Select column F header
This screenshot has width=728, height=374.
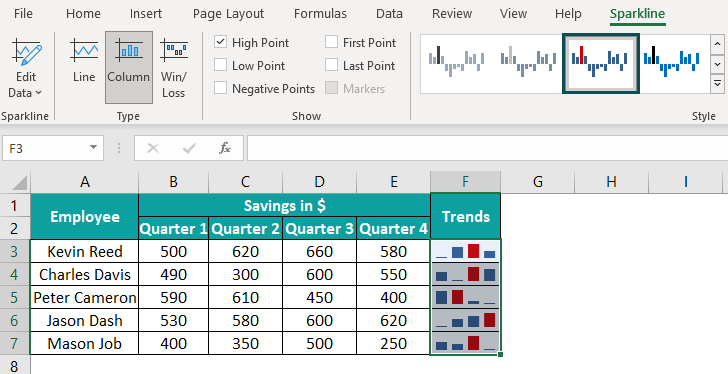coord(465,182)
